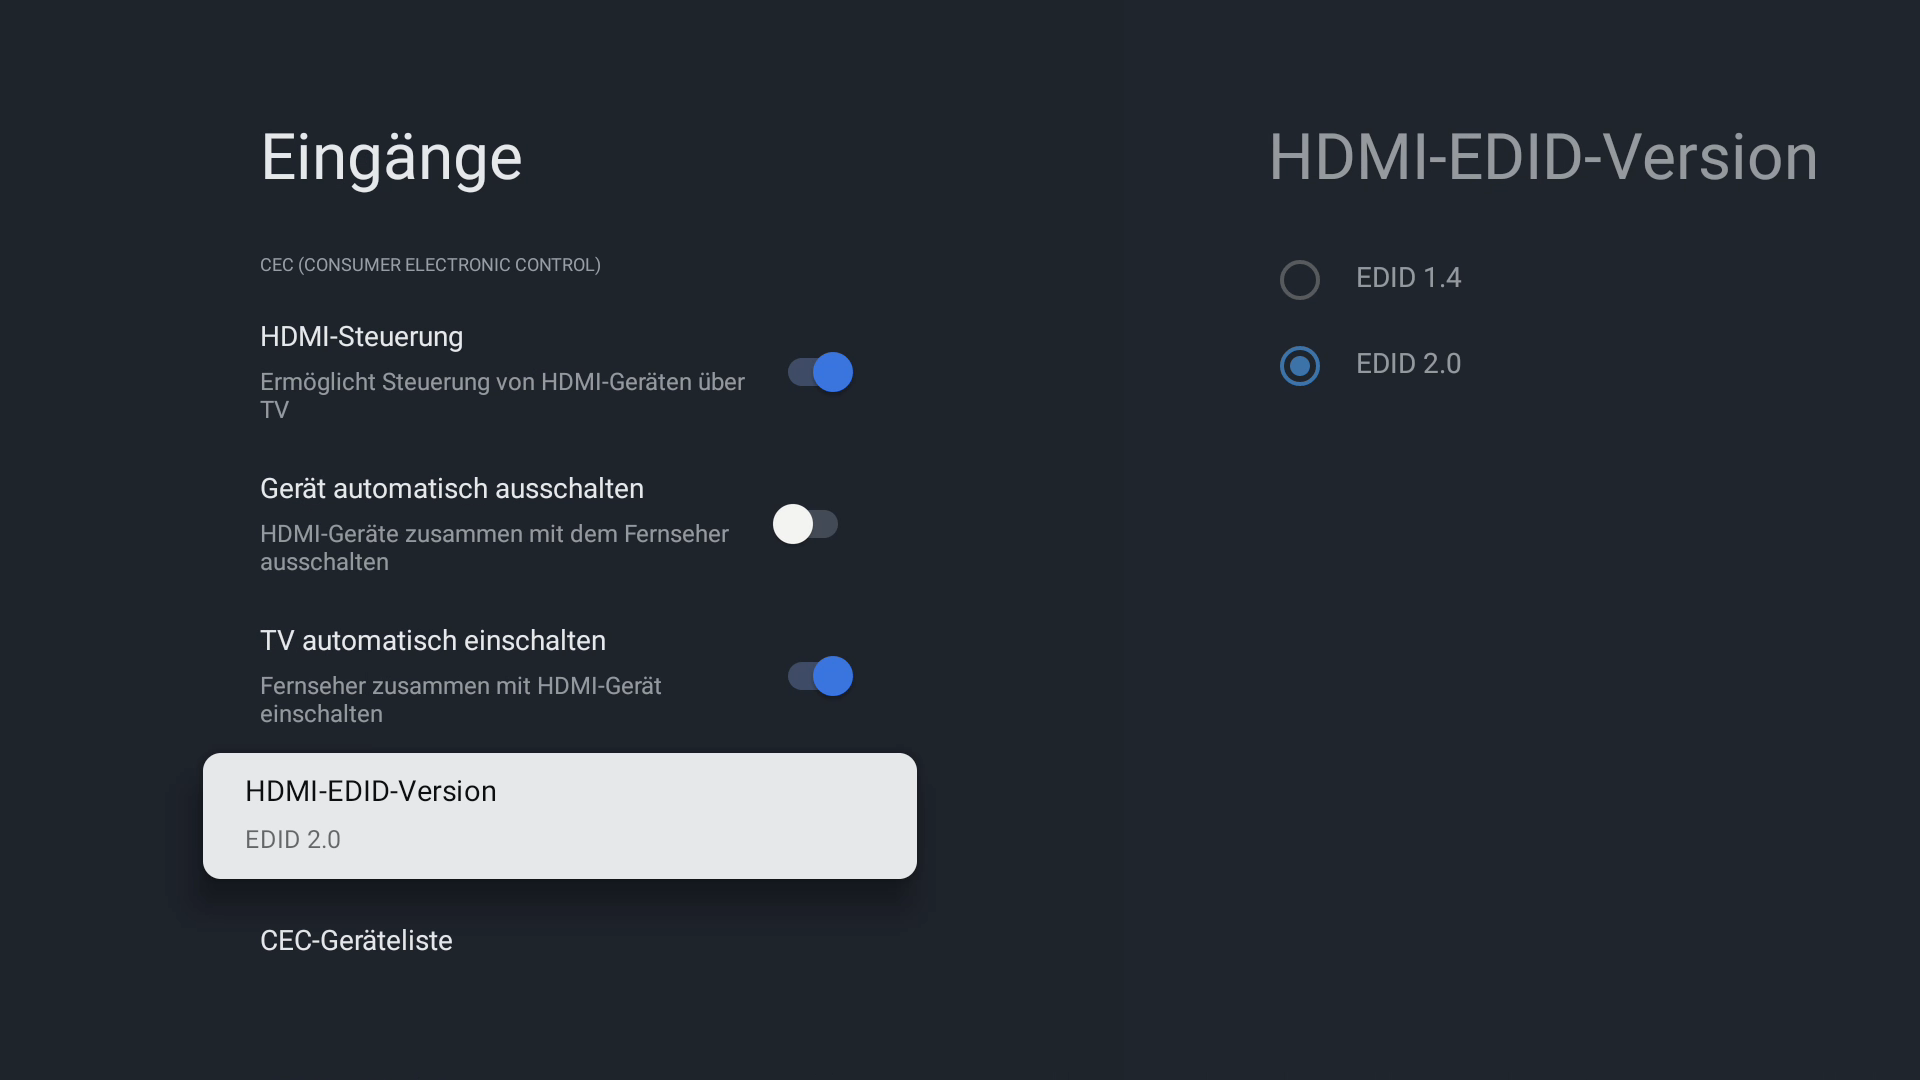Image resolution: width=1920 pixels, height=1080 pixels.
Task: Enable the Gerät automatisch ausschalten switch
Action: (805, 524)
